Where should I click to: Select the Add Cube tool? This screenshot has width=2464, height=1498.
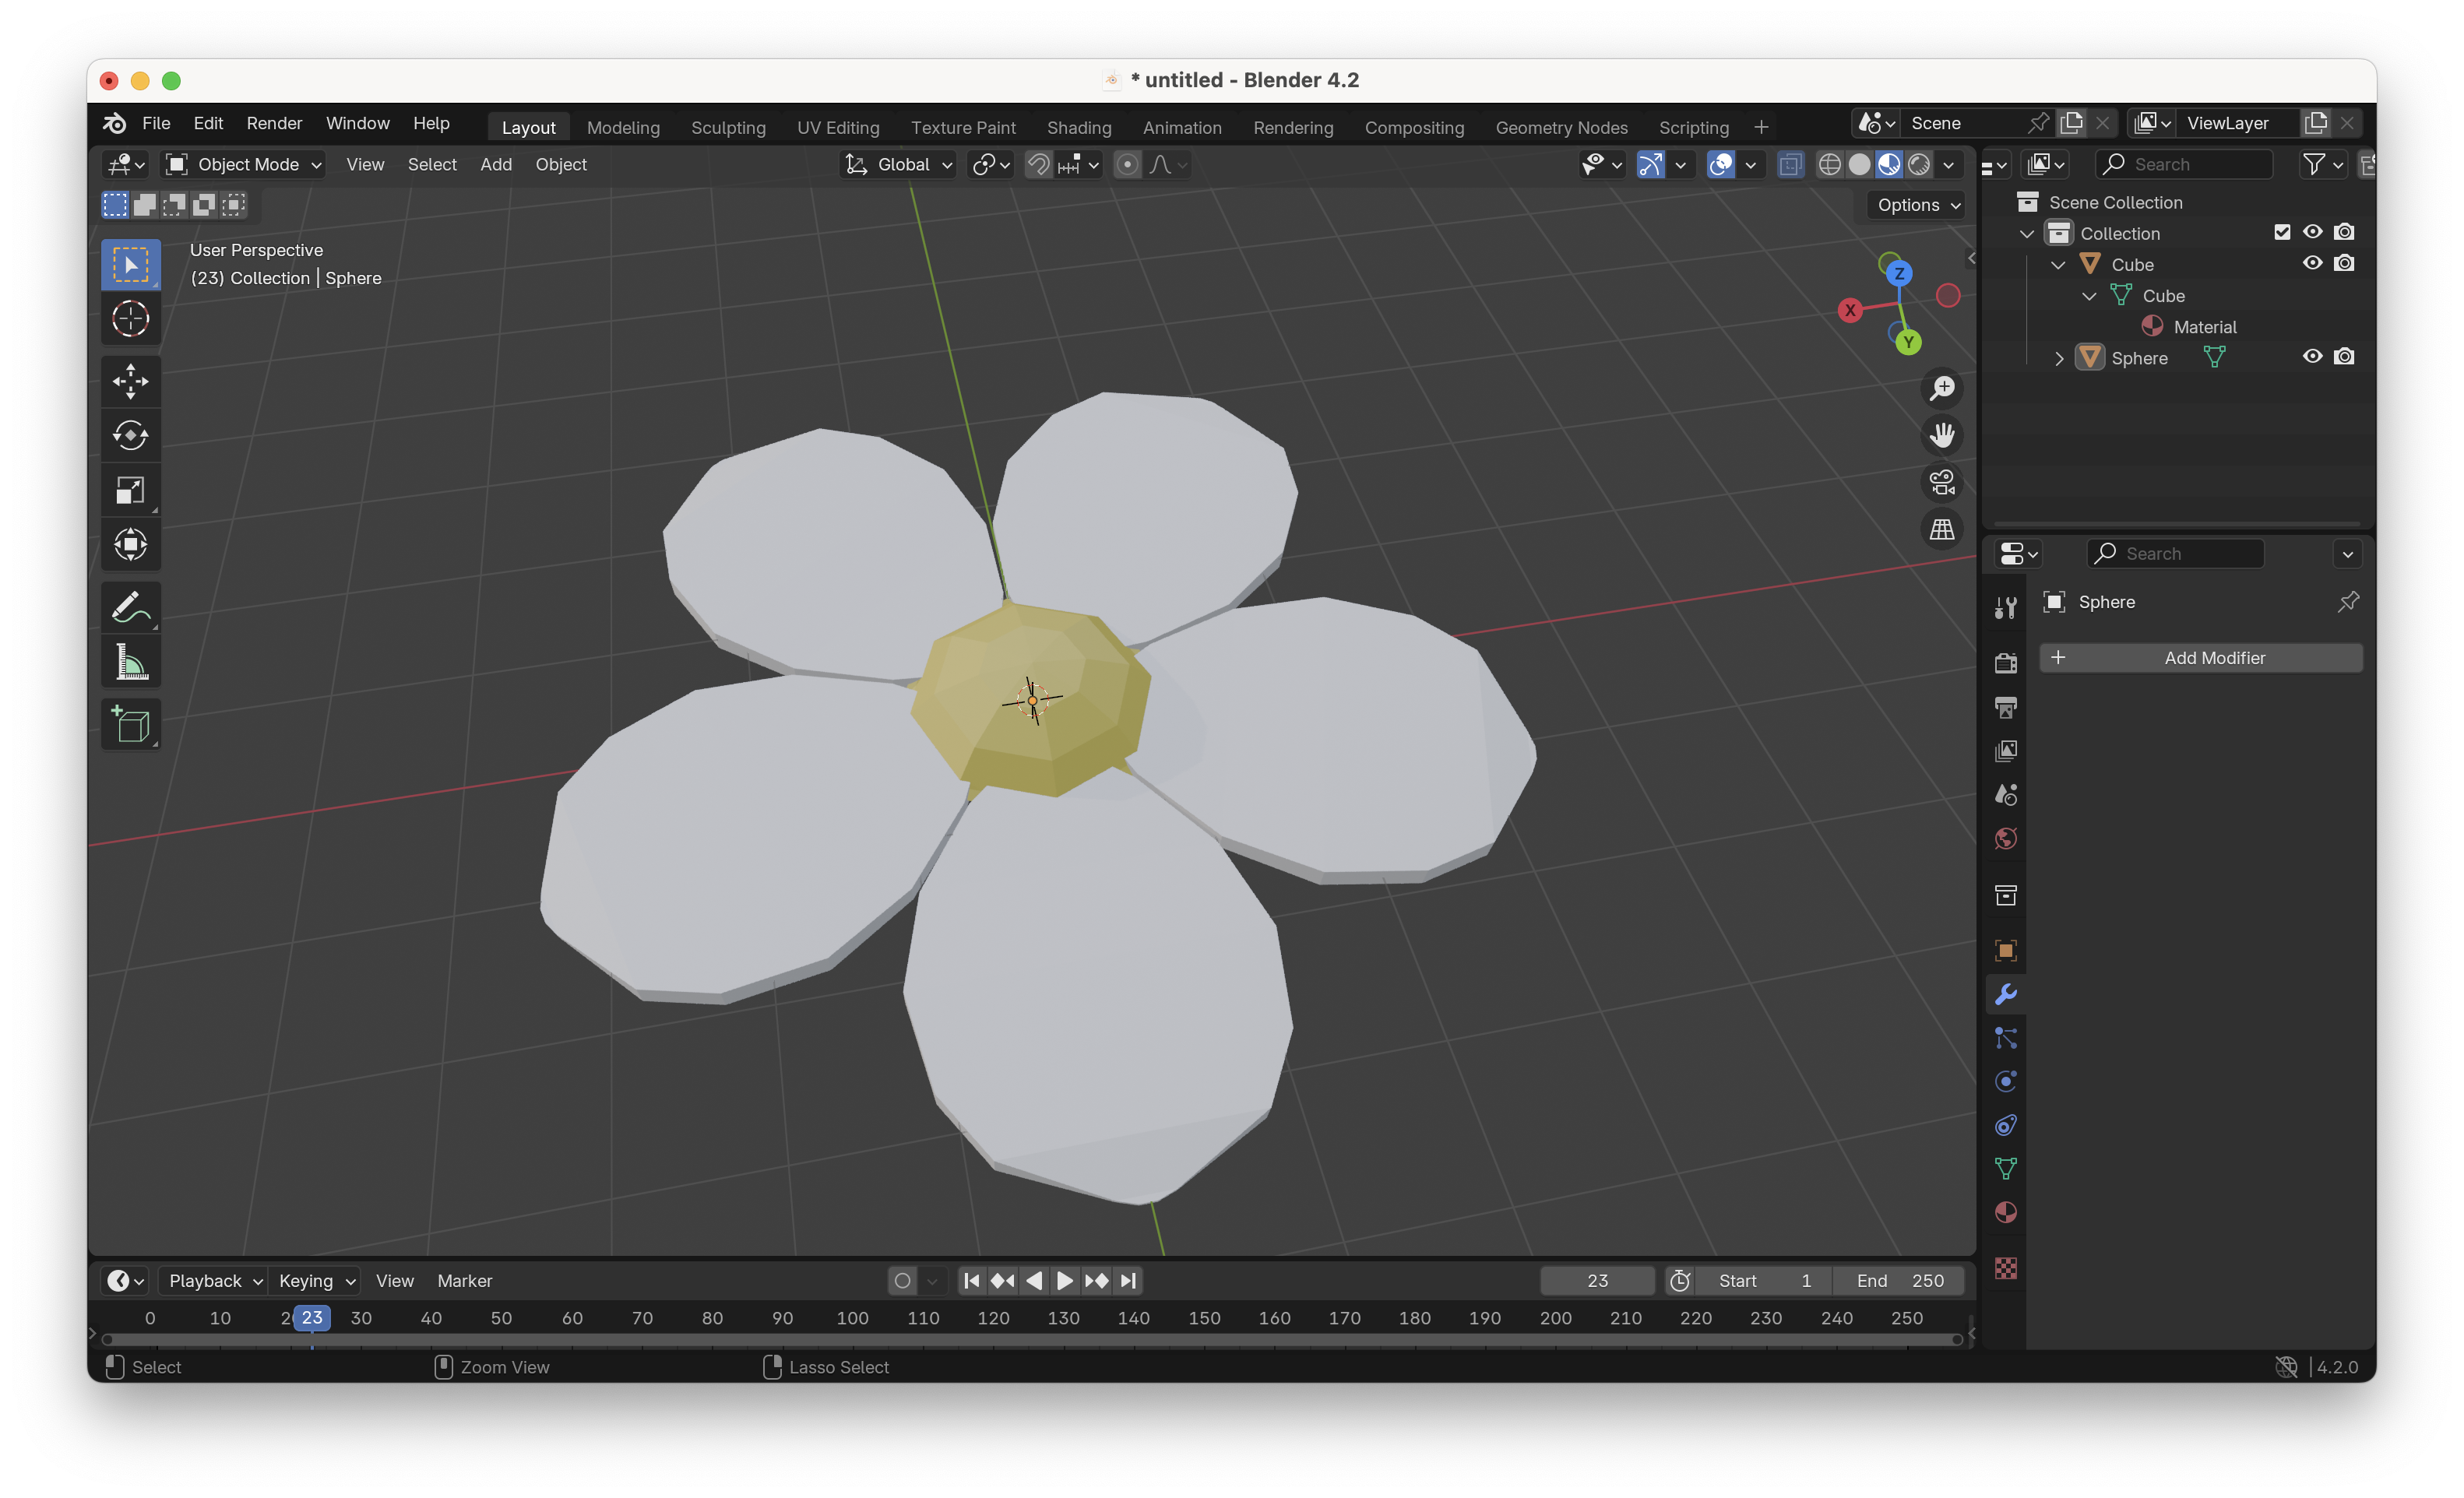(130, 724)
